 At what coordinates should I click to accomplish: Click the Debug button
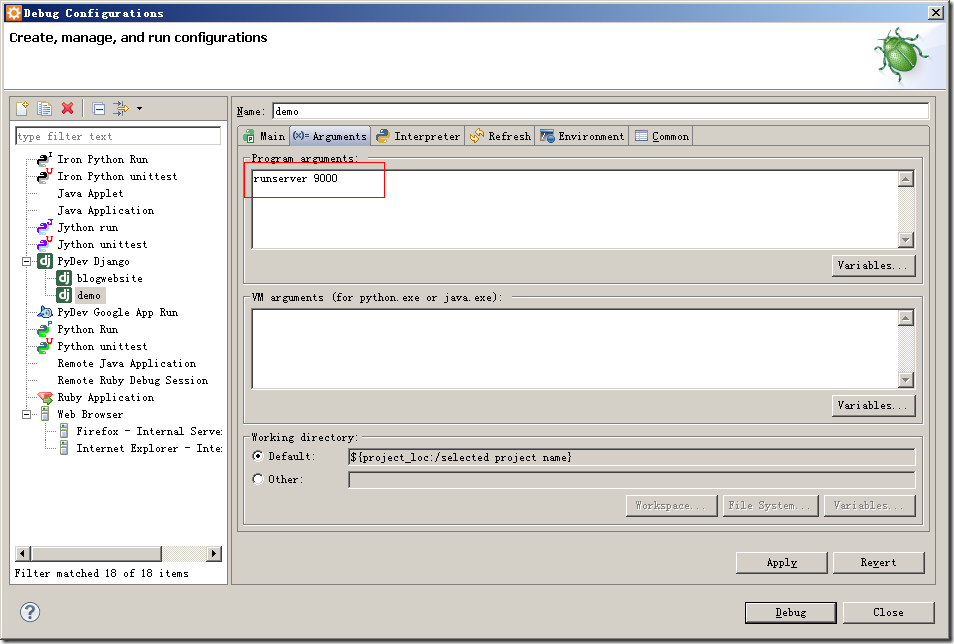click(790, 612)
